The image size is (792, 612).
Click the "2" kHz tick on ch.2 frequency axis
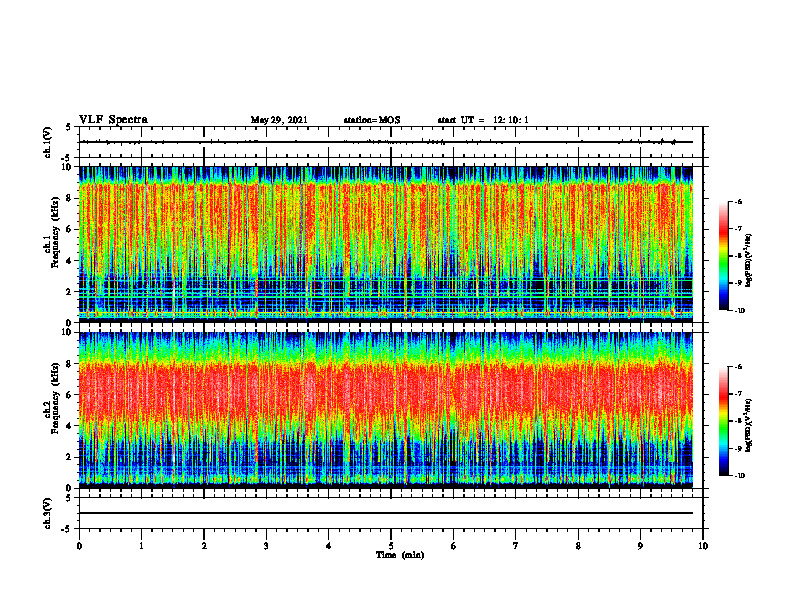[70, 457]
